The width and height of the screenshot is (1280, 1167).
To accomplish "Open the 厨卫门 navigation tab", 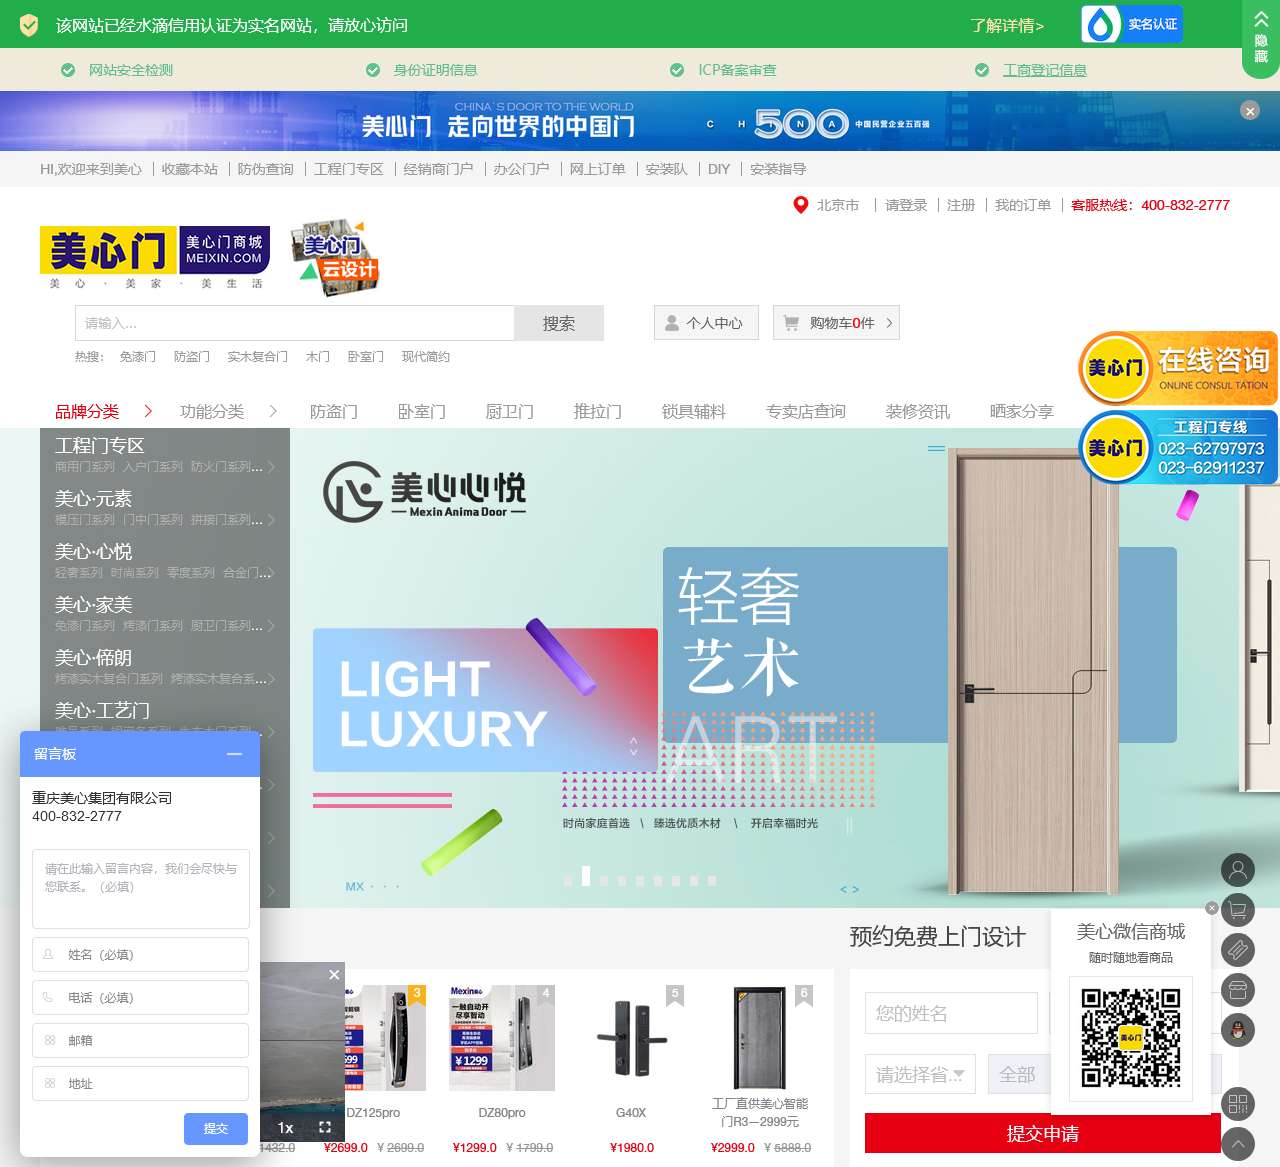I will coord(510,411).
